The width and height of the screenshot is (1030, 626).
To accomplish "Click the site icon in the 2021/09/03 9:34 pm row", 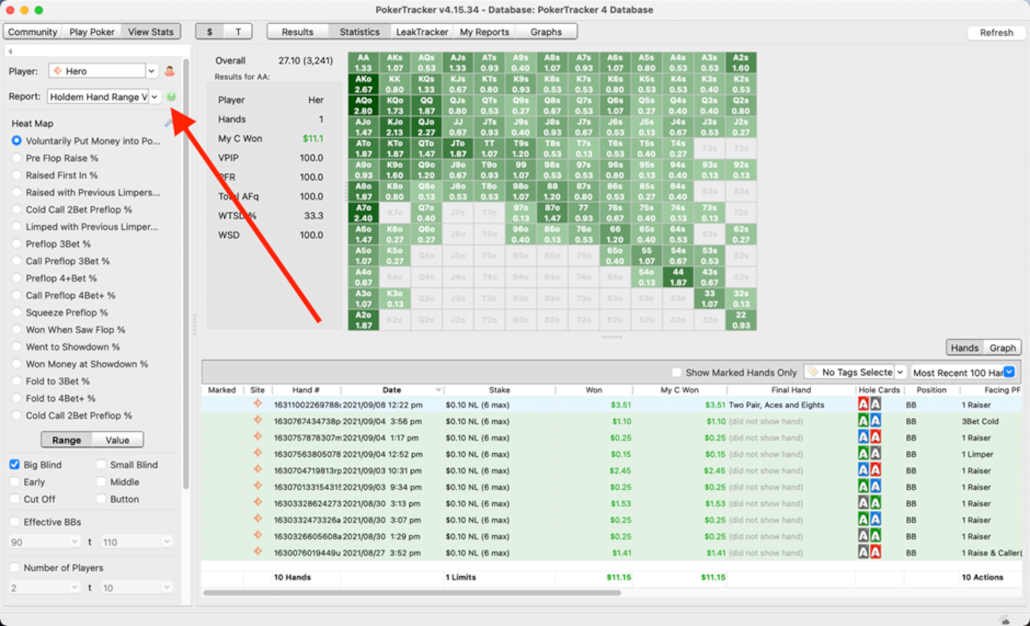I will pyautogui.click(x=258, y=486).
